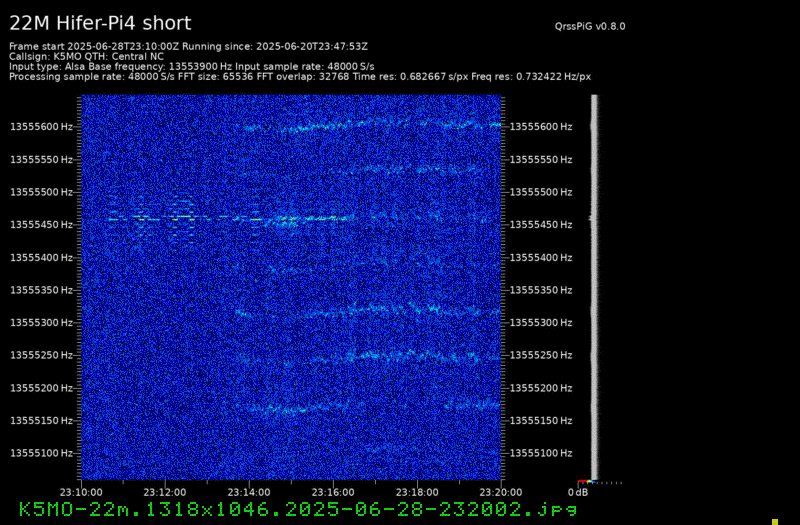This screenshot has height=525, width=800.
Task: Click "Input sample rate: 48000 S/s" text
Action: (x=305, y=67)
